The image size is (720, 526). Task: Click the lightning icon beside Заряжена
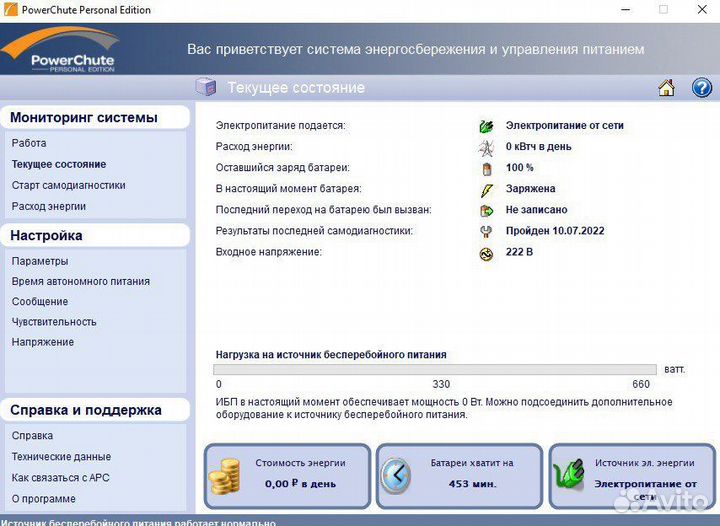click(x=486, y=190)
